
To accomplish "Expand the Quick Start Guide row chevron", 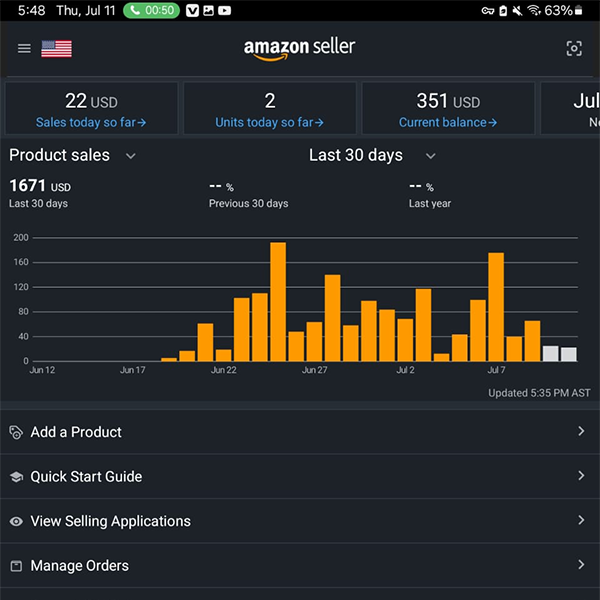I will coord(581,477).
